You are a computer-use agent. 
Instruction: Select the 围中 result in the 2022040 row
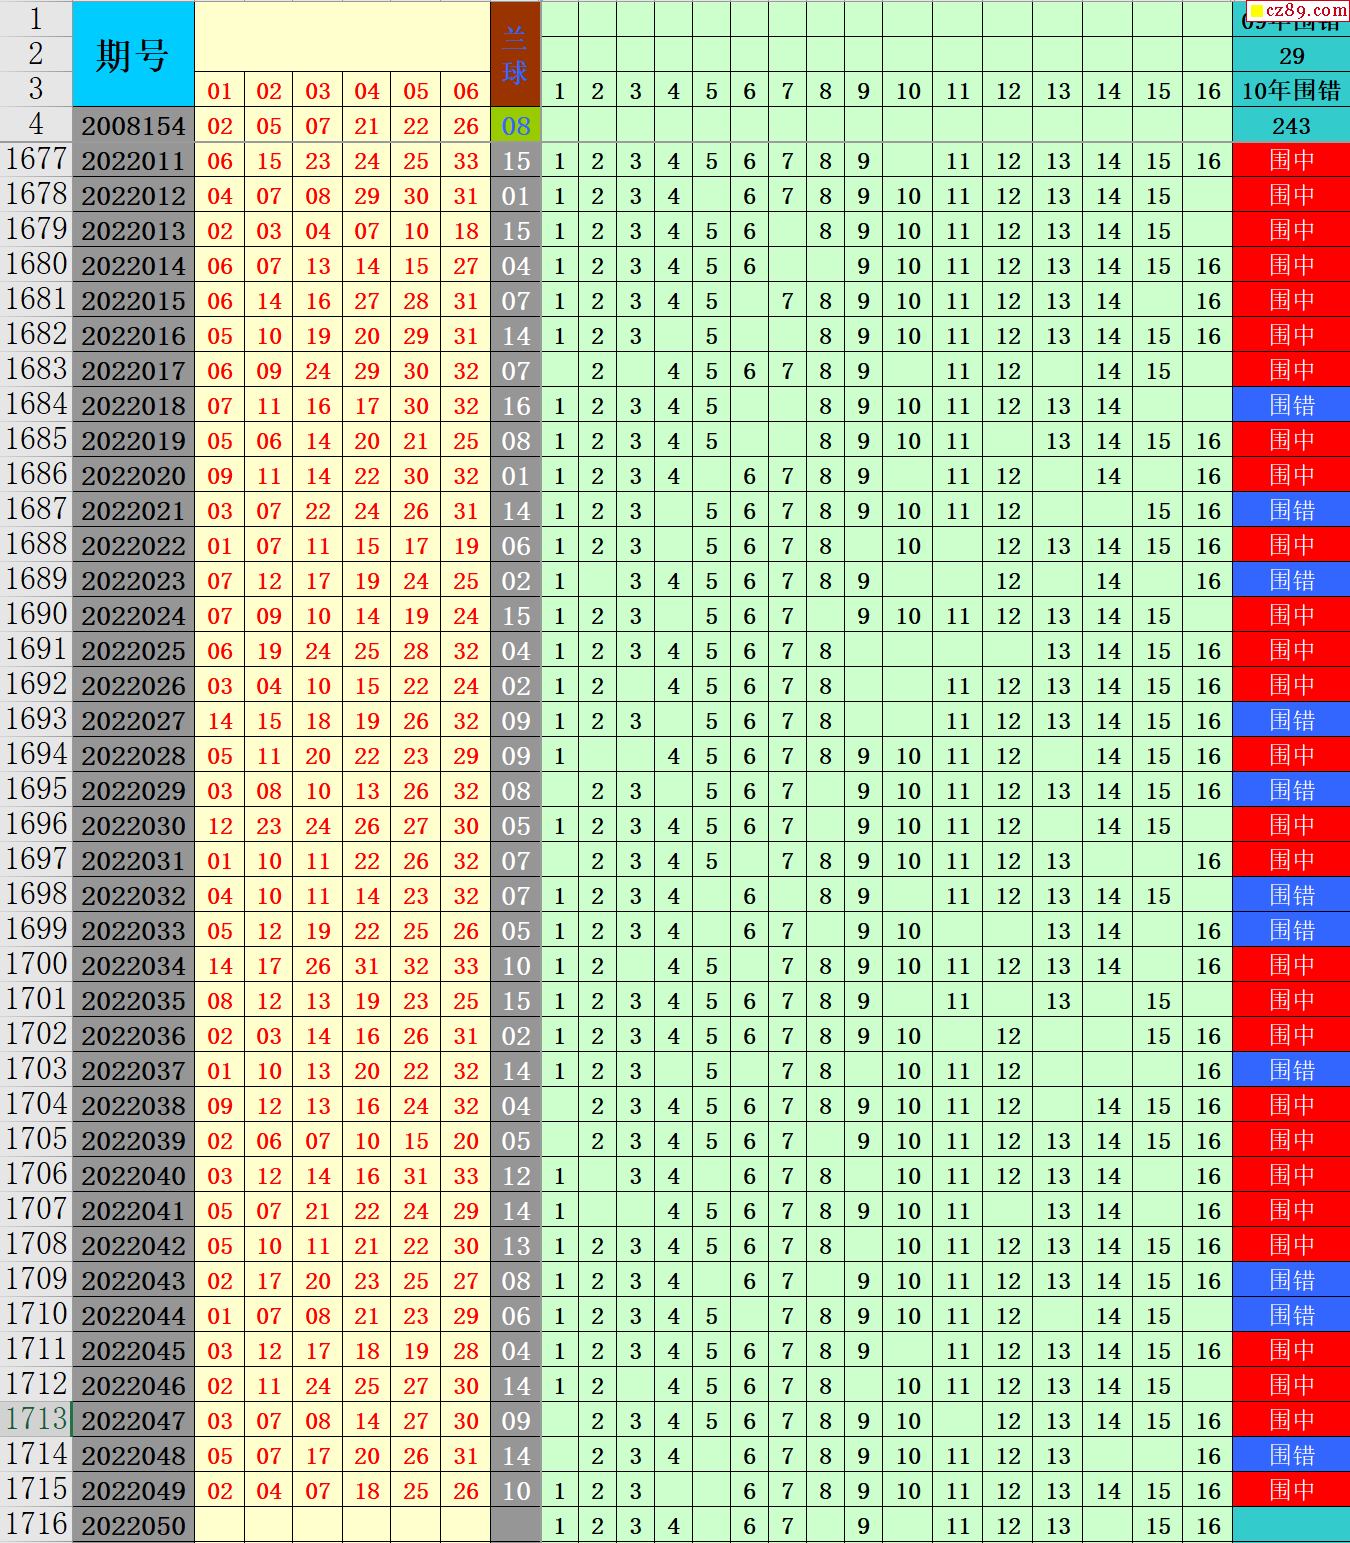pyautogui.click(x=1291, y=1176)
